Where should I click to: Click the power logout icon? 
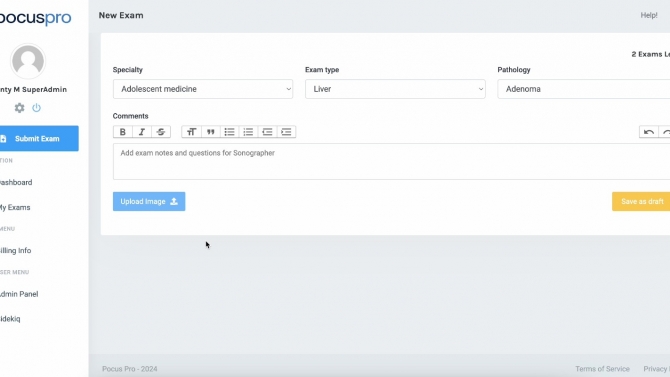[36, 108]
